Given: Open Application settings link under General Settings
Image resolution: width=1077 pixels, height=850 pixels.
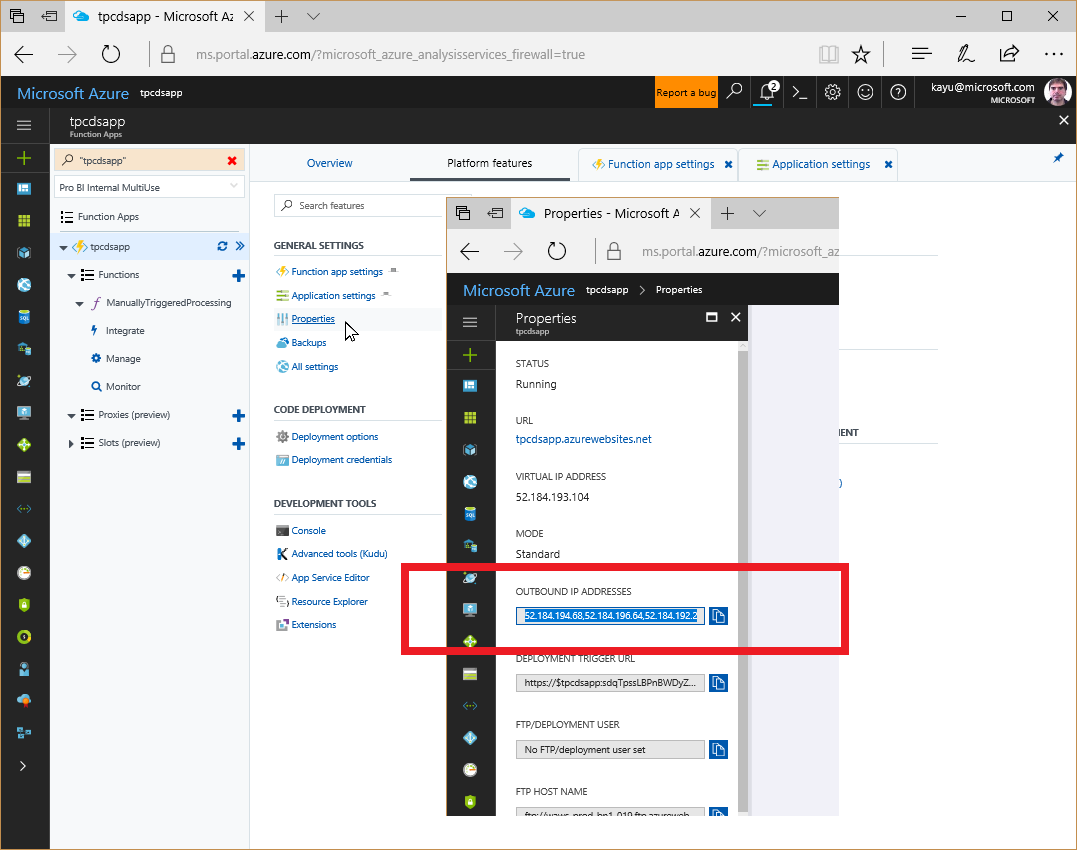Looking at the screenshot, I should tap(333, 296).
